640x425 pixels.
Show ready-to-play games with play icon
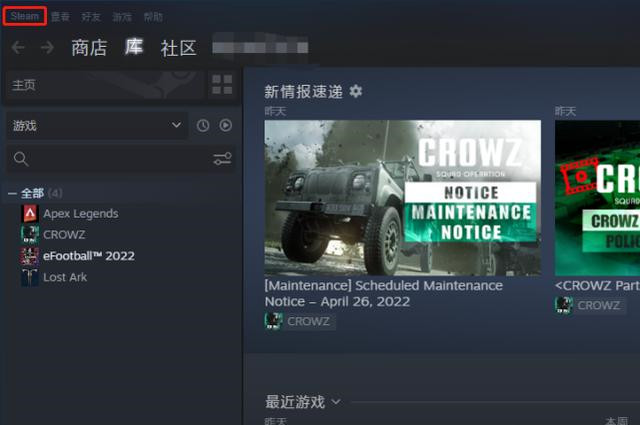[x=226, y=125]
